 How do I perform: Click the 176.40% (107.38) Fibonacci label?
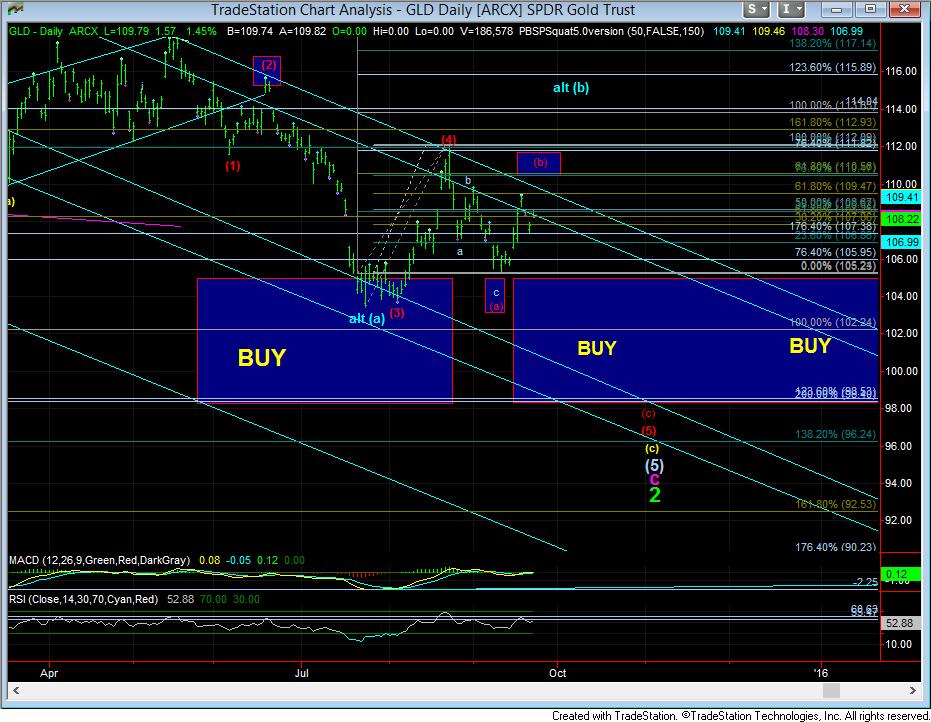832,226
